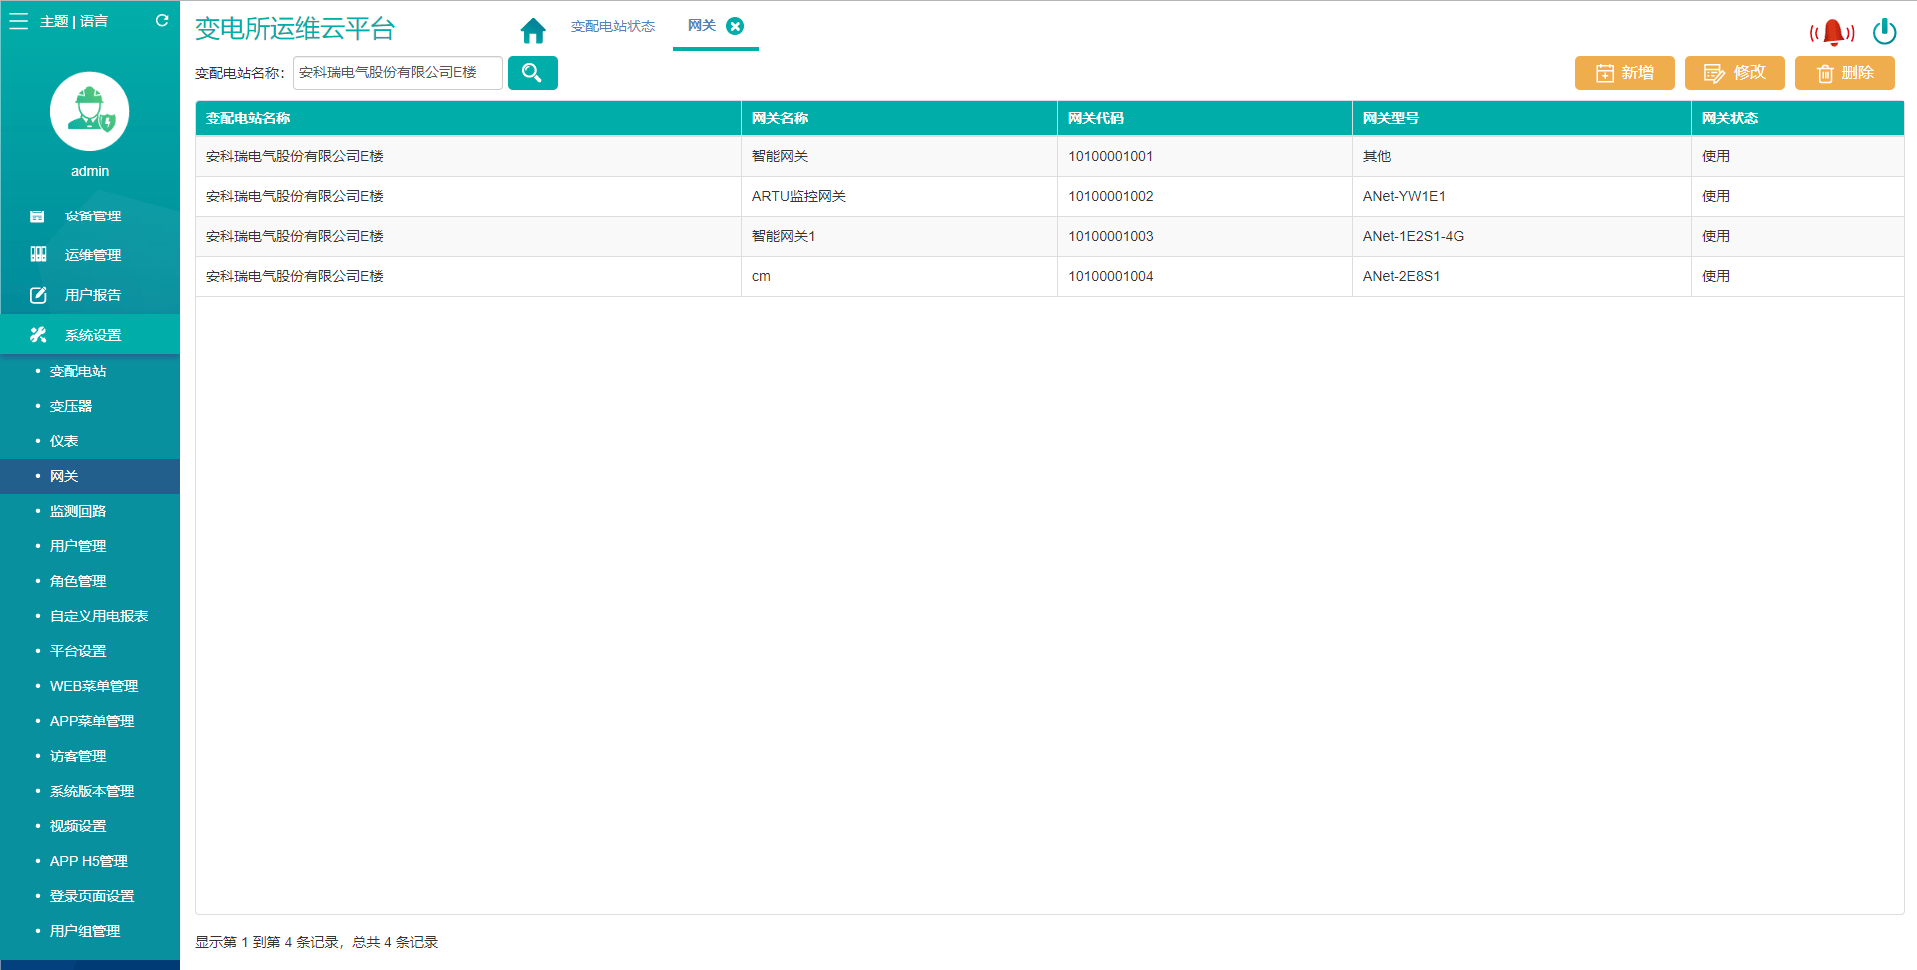This screenshot has height=970, width=1917.
Task: Select the ARTU监控网关 row
Action: click(1050, 196)
